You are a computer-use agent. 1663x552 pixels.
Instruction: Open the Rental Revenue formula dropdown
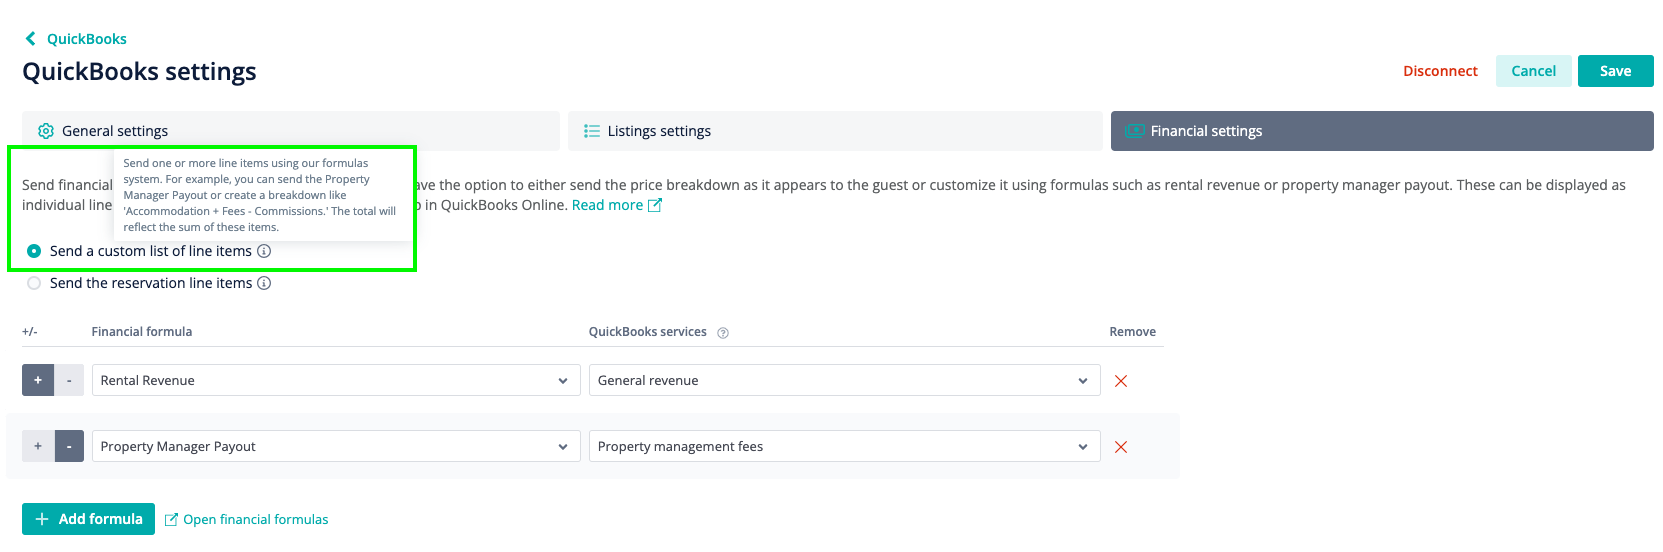pyautogui.click(x=336, y=380)
